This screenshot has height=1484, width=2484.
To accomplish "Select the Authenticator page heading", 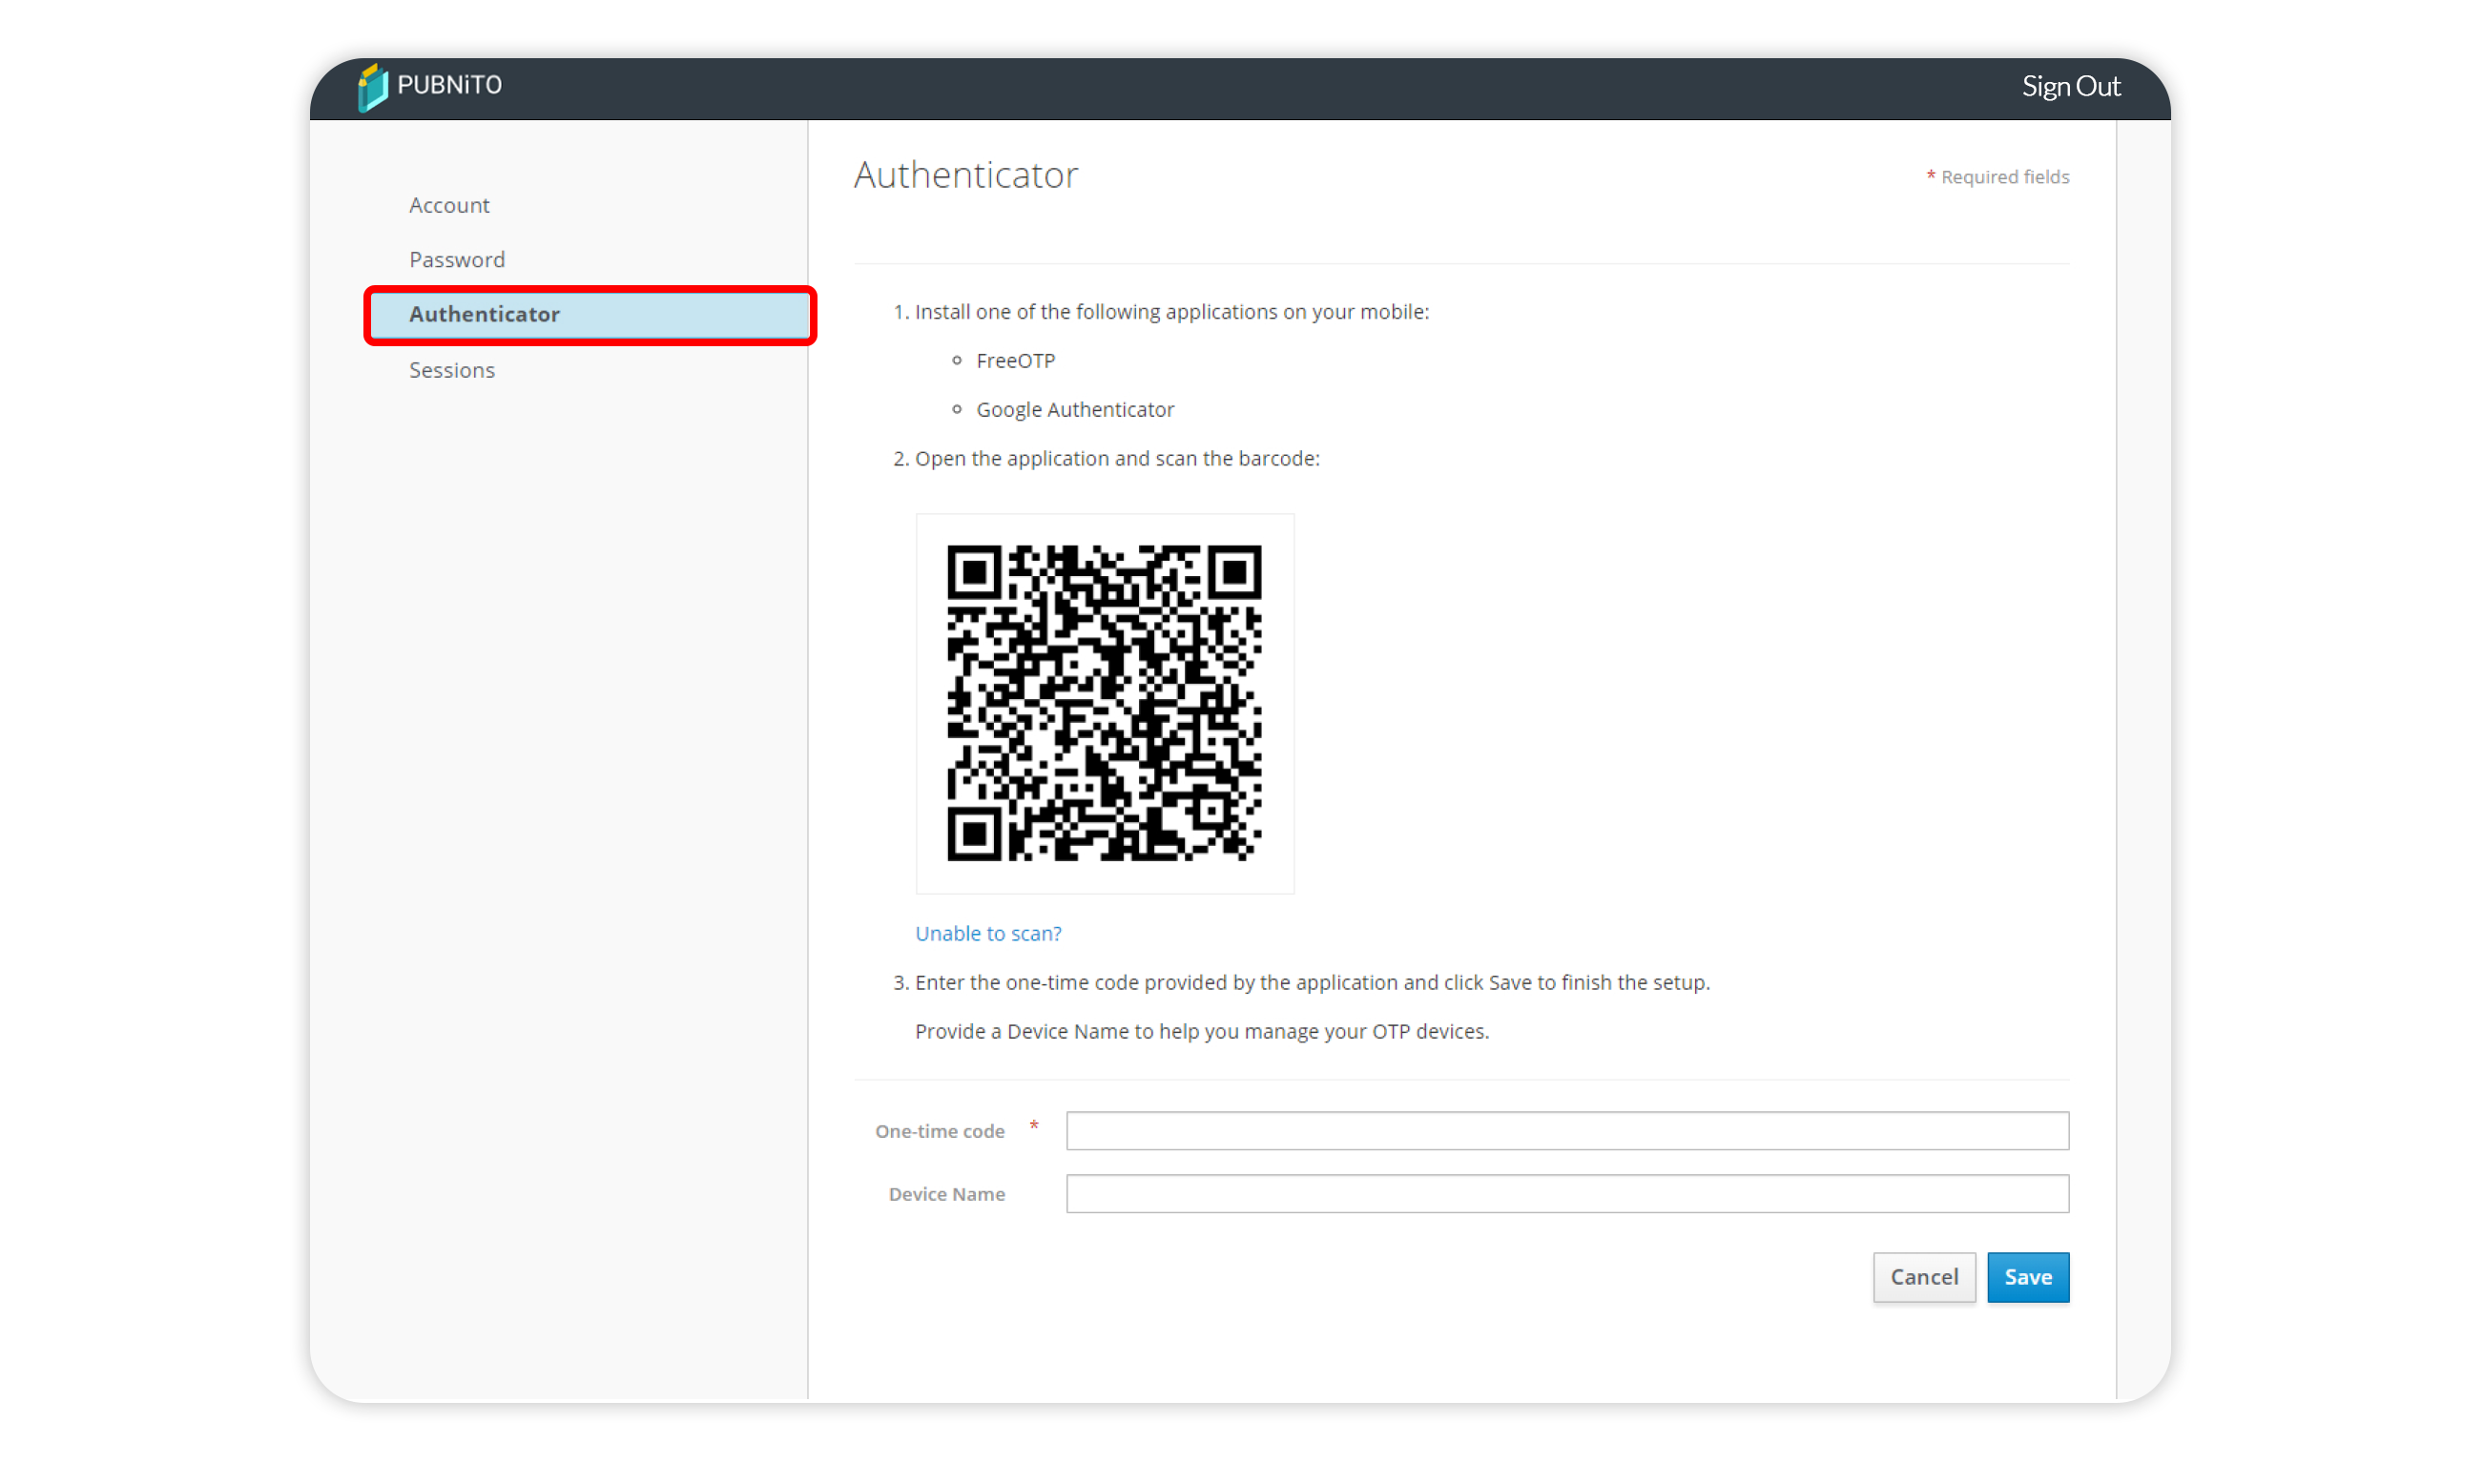I will click(x=966, y=174).
